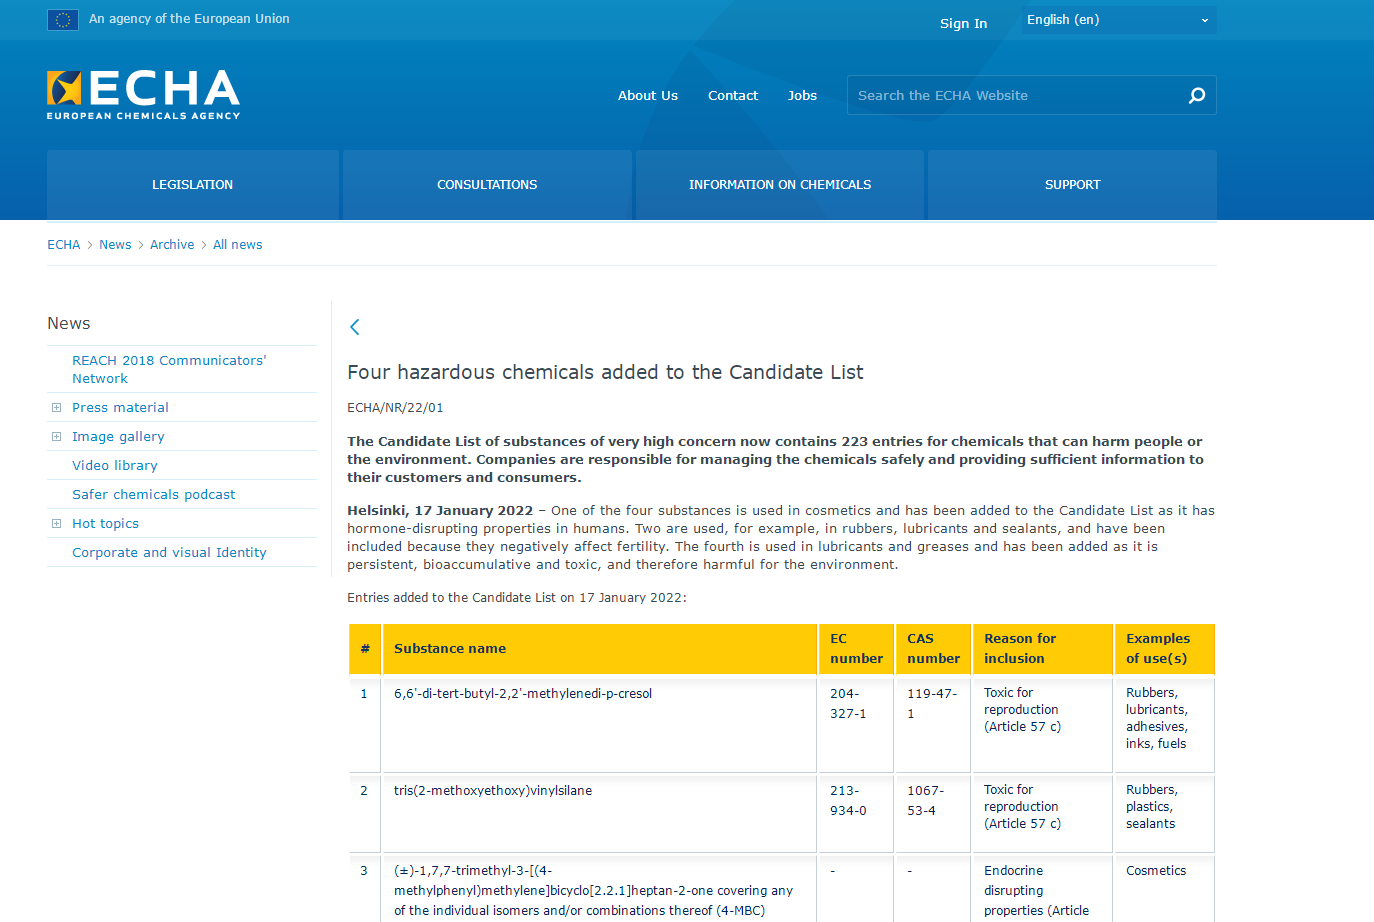1374x922 pixels.
Task: Open Corporate and visual Identity
Action: 169,553
